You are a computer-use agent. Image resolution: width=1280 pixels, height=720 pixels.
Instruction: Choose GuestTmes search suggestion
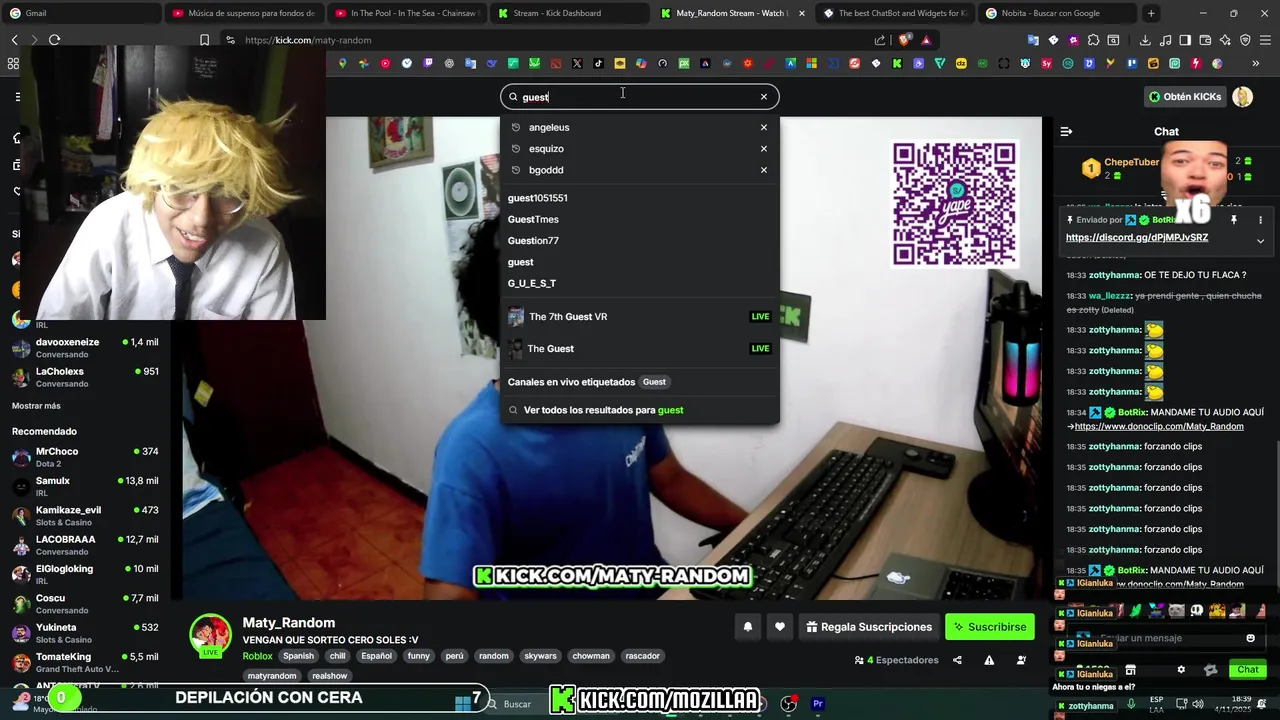[533, 219]
